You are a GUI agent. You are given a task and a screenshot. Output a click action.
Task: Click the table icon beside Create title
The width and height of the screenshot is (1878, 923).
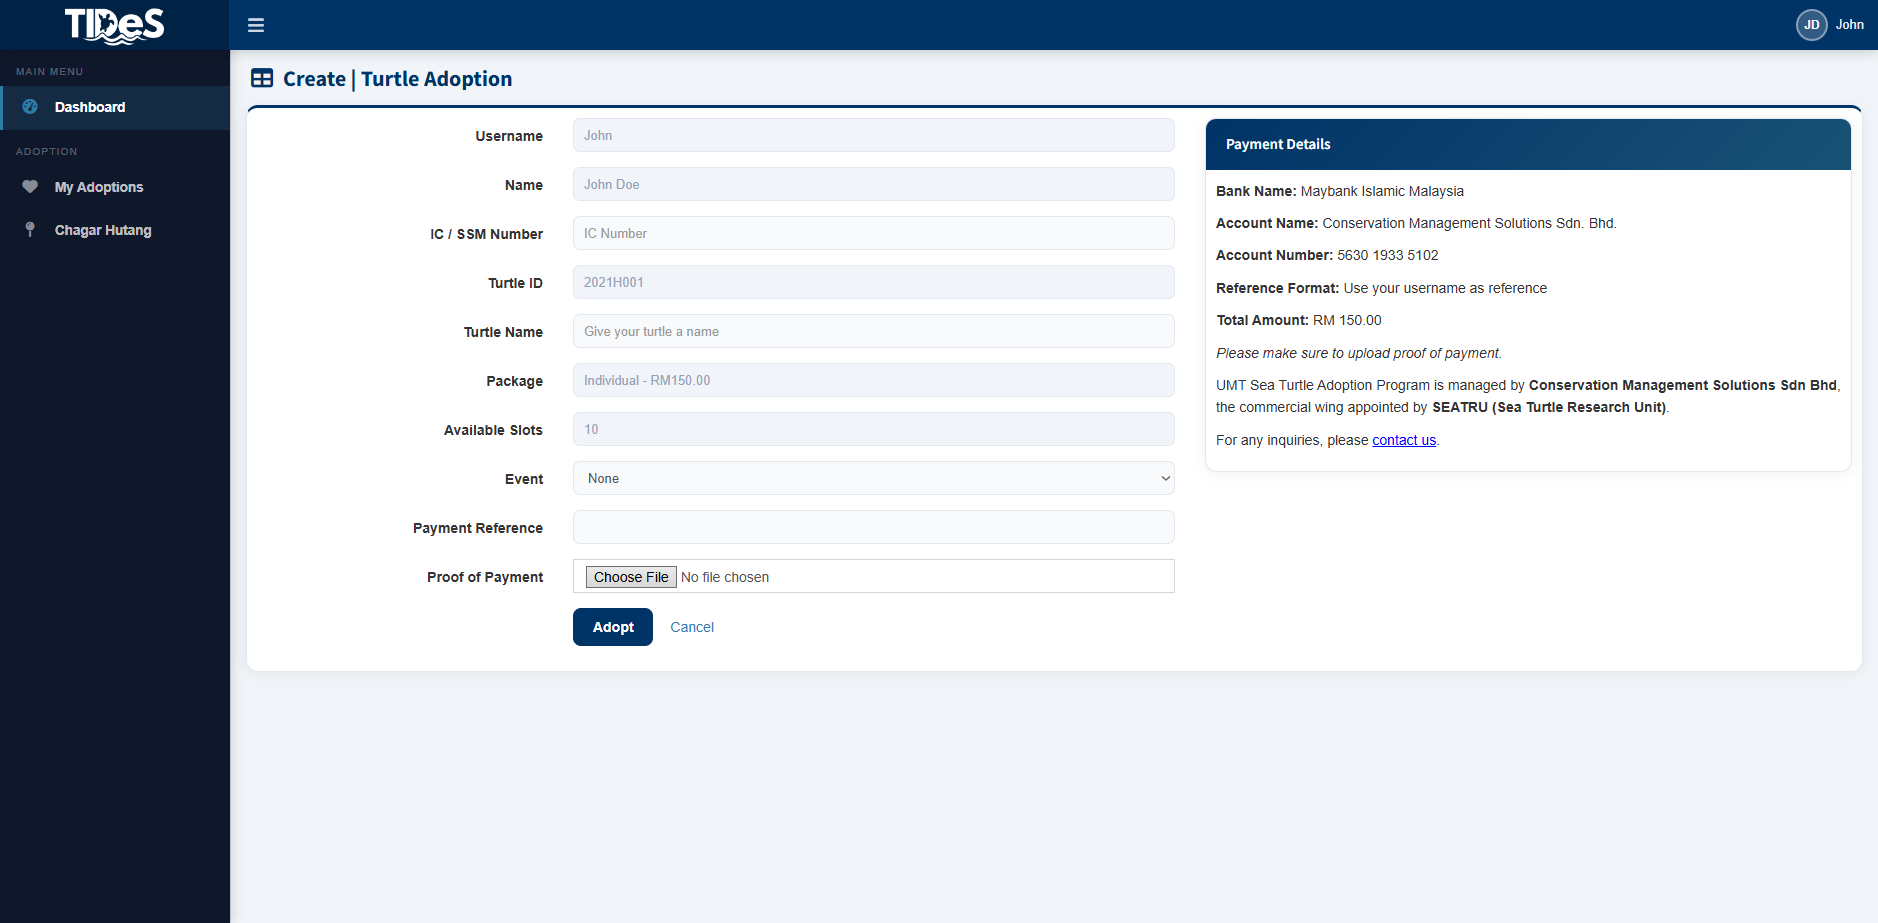coord(262,78)
